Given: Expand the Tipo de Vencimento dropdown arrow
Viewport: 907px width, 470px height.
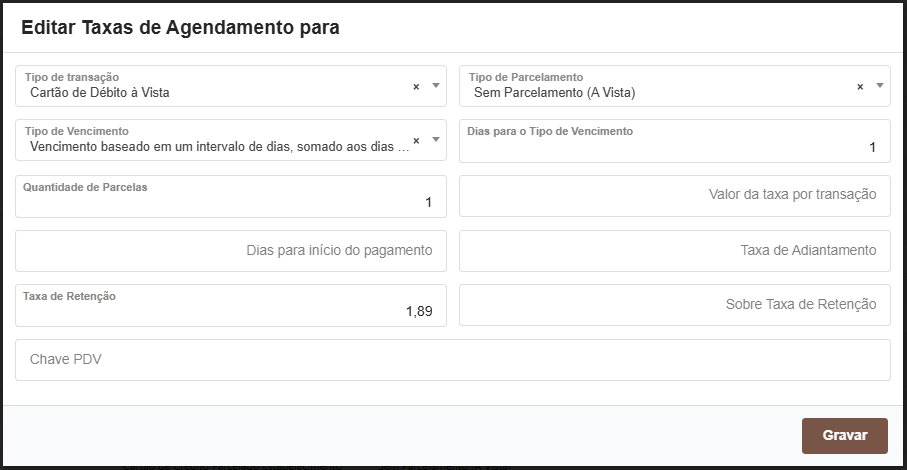Looking at the screenshot, I should (x=435, y=140).
